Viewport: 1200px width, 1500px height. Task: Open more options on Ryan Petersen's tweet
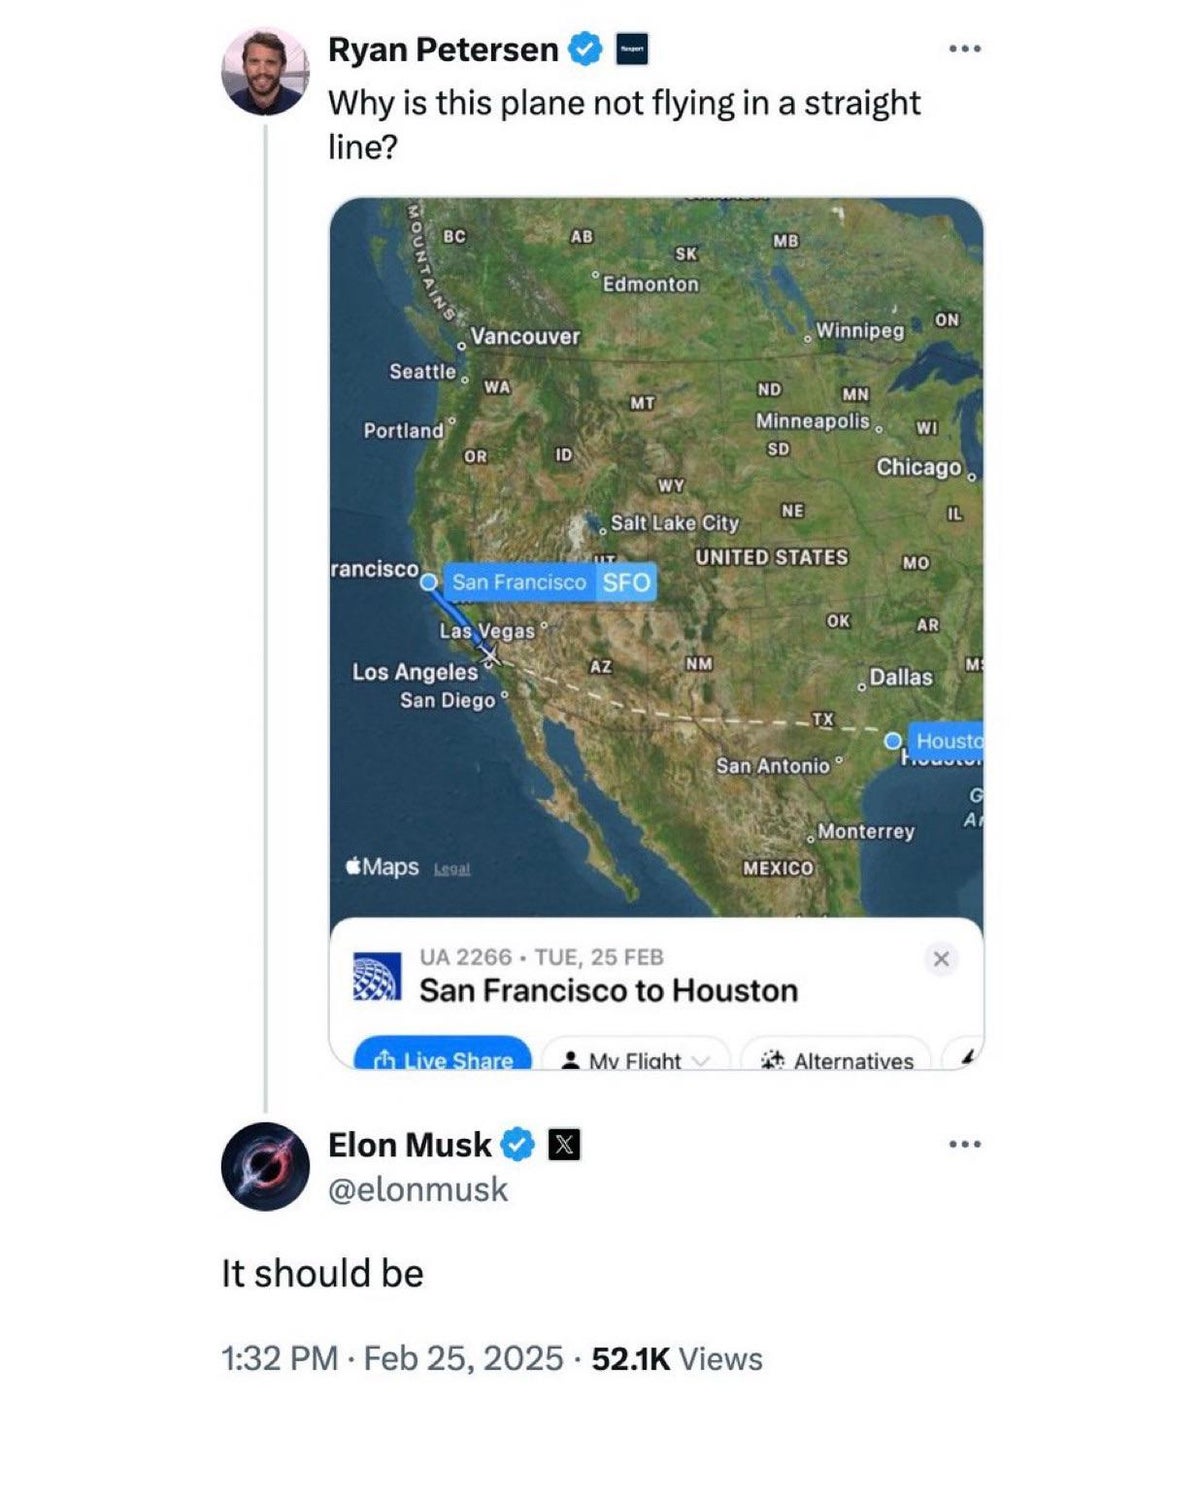click(x=963, y=48)
